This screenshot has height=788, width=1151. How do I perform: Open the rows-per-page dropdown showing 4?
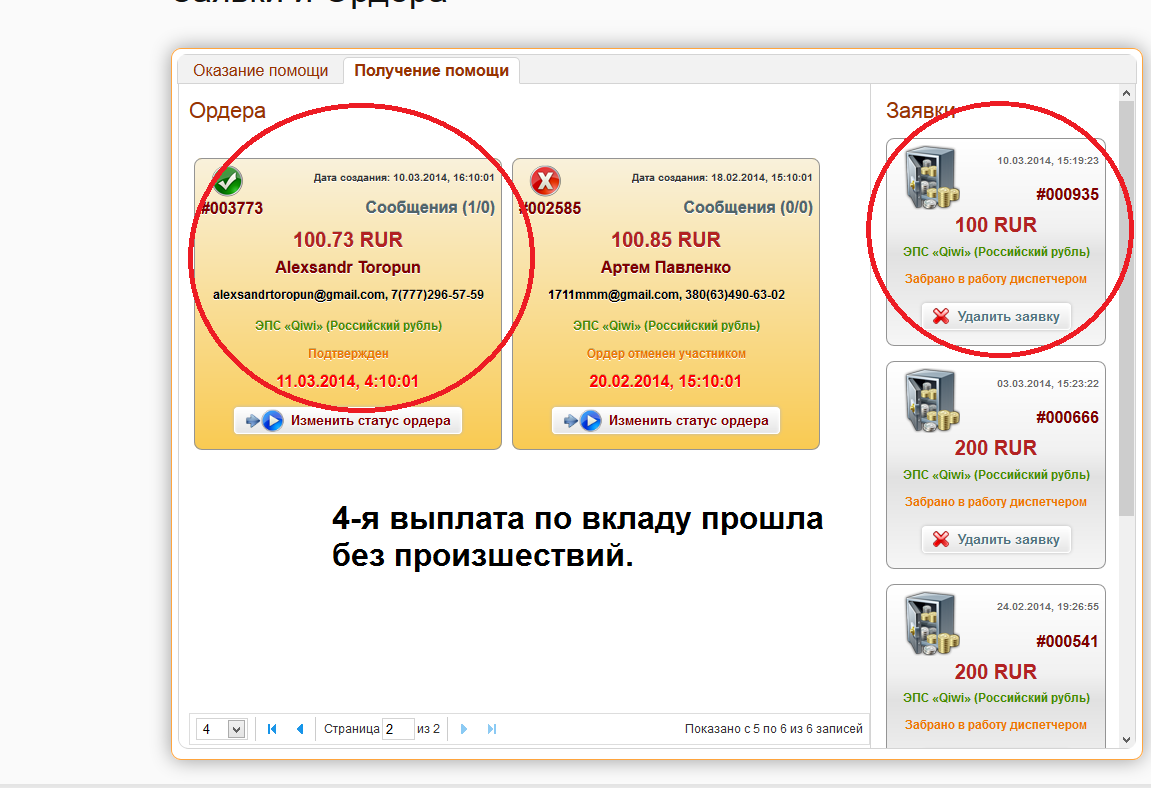(221, 729)
